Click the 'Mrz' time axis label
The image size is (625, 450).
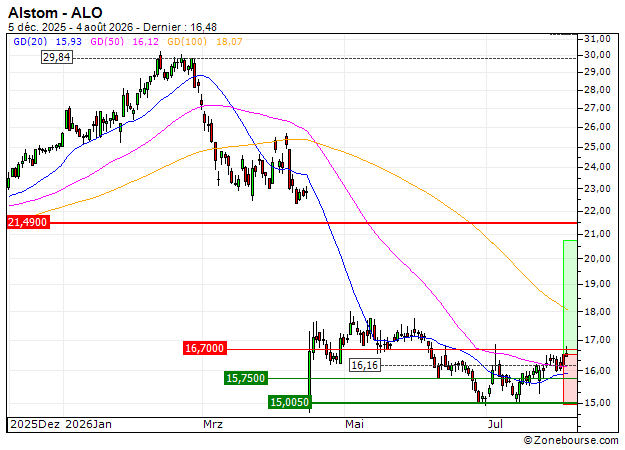tap(213, 424)
